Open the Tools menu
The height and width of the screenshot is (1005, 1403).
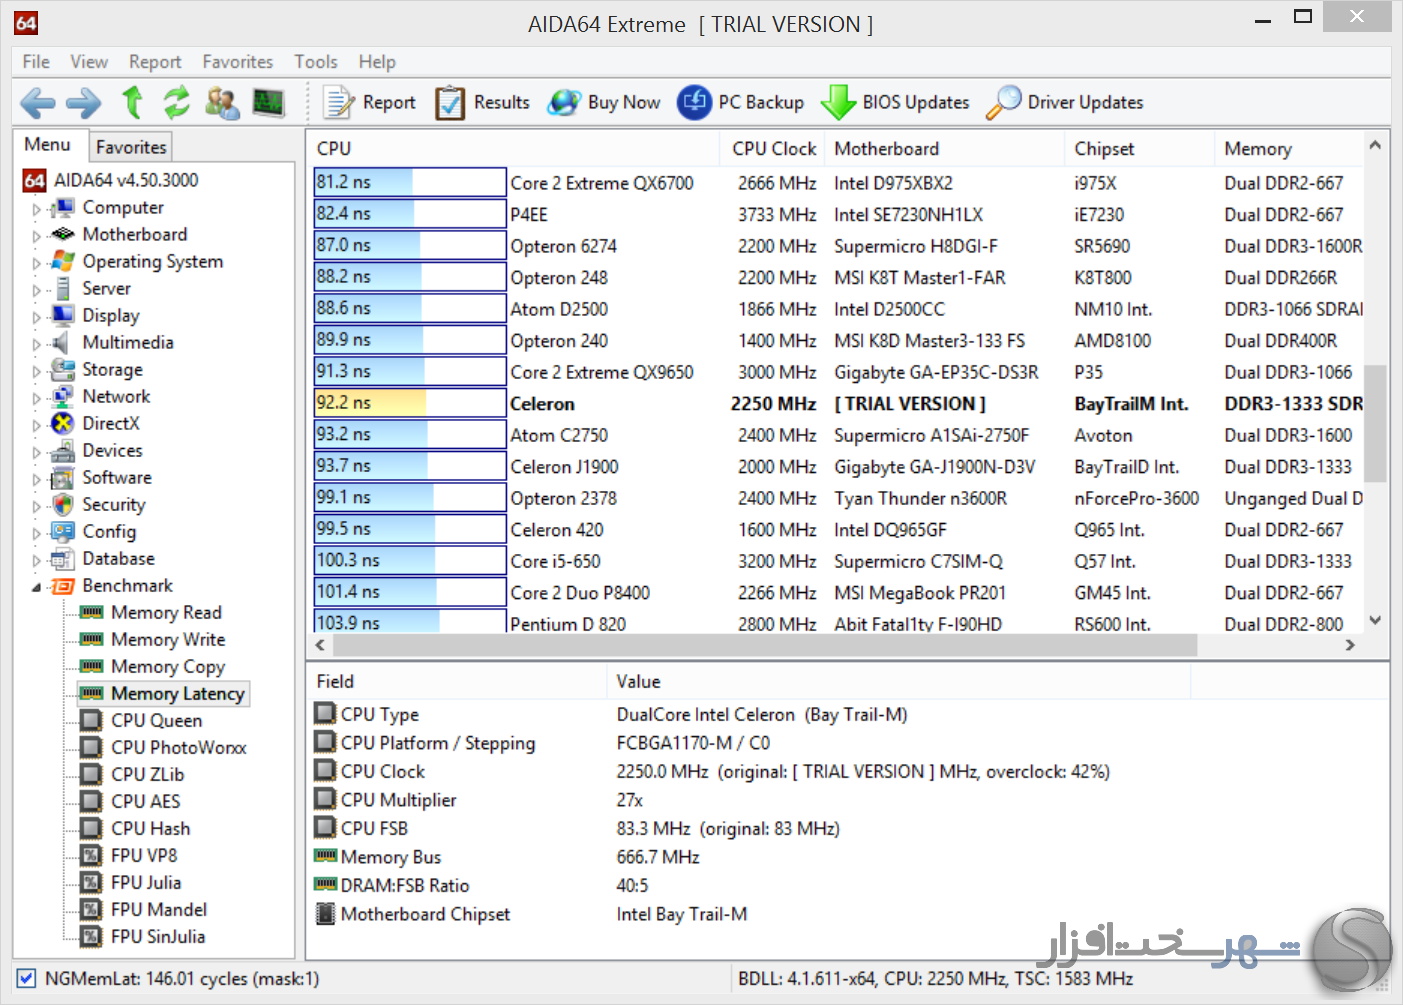(316, 62)
